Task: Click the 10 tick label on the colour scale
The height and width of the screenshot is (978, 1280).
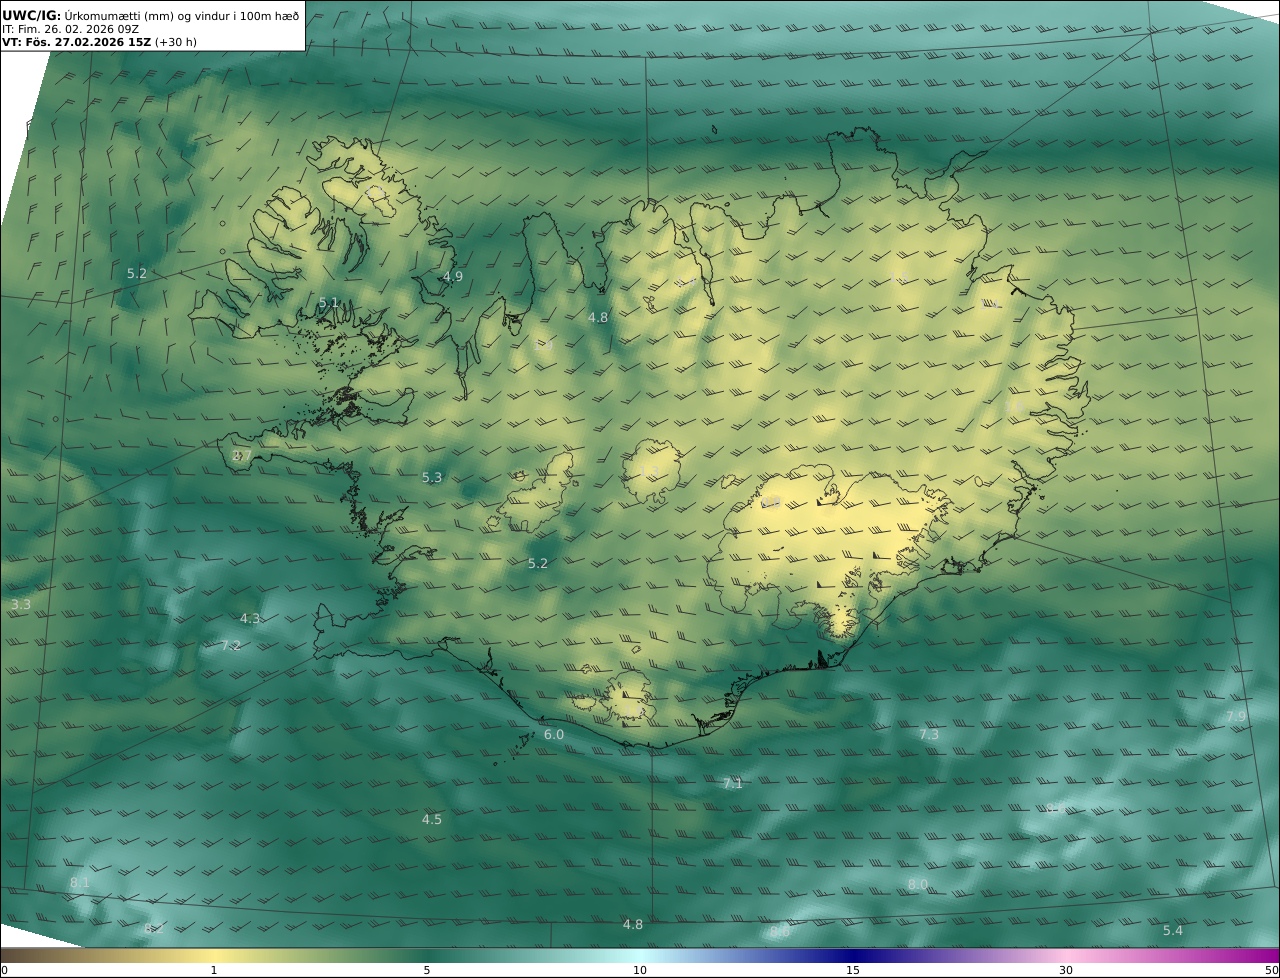Action: [x=640, y=970]
